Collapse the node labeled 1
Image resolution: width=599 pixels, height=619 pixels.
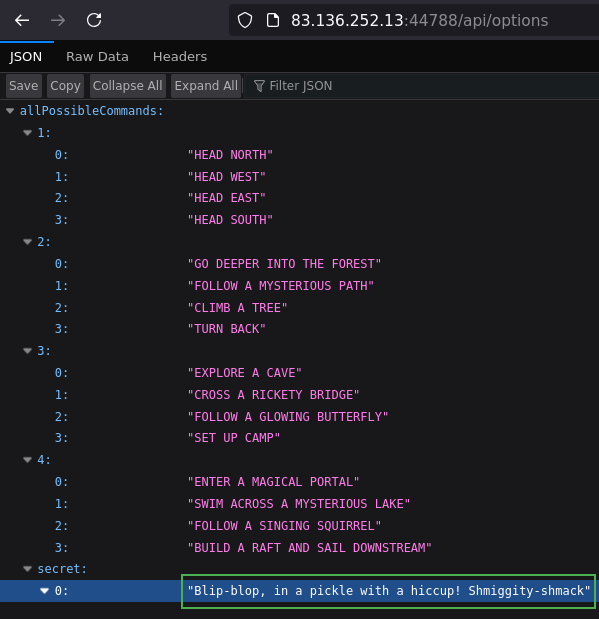click(28, 133)
